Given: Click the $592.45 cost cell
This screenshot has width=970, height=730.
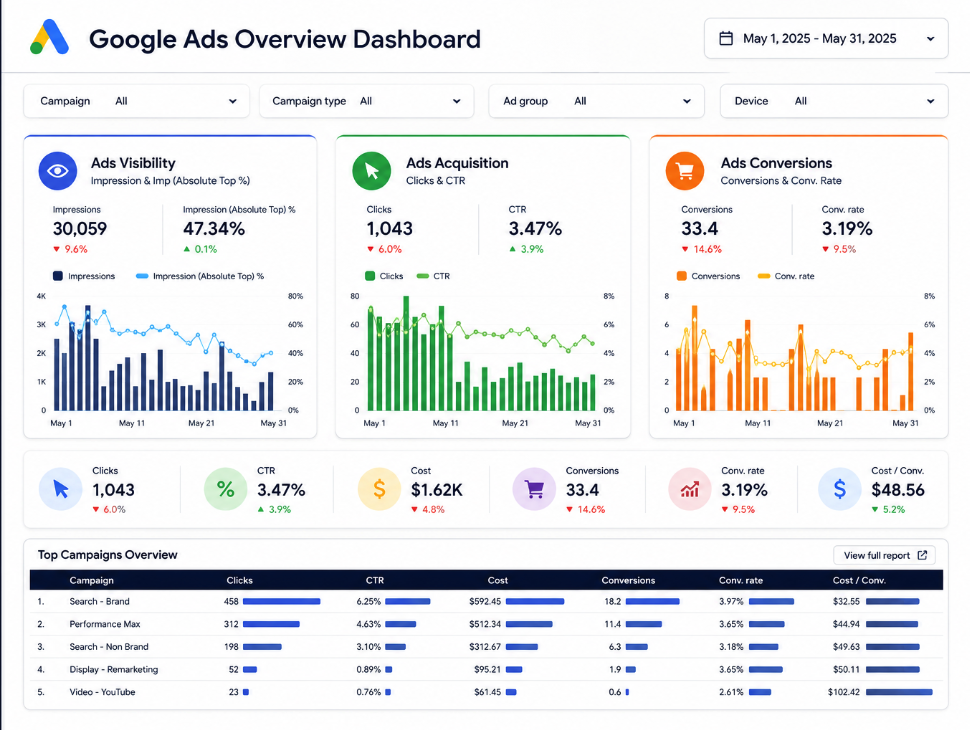Looking at the screenshot, I should click(x=485, y=601).
